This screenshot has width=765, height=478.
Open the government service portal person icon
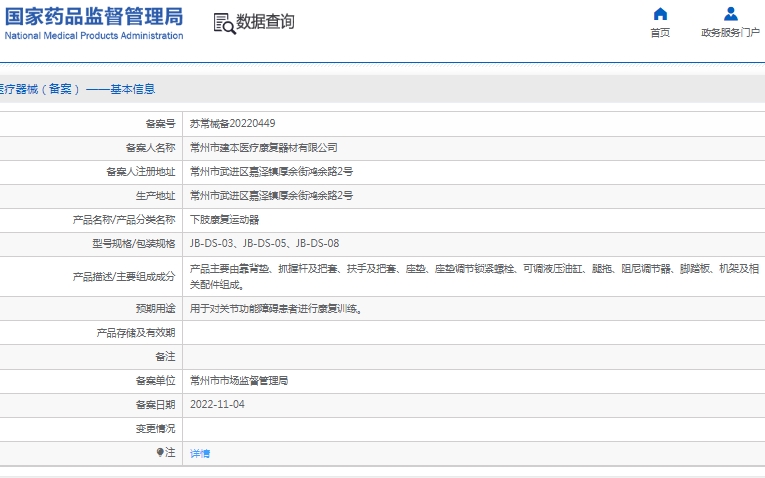[730, 14]
